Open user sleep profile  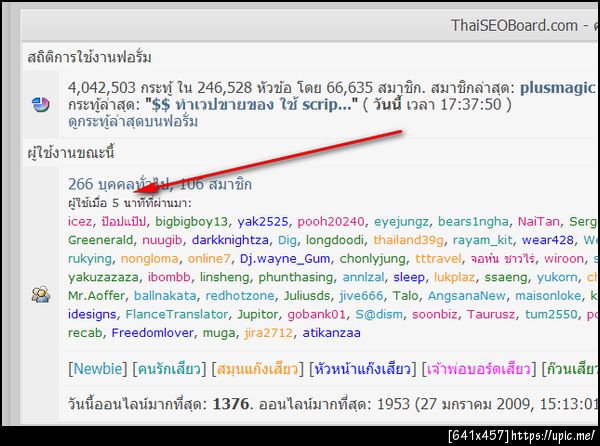409,277
